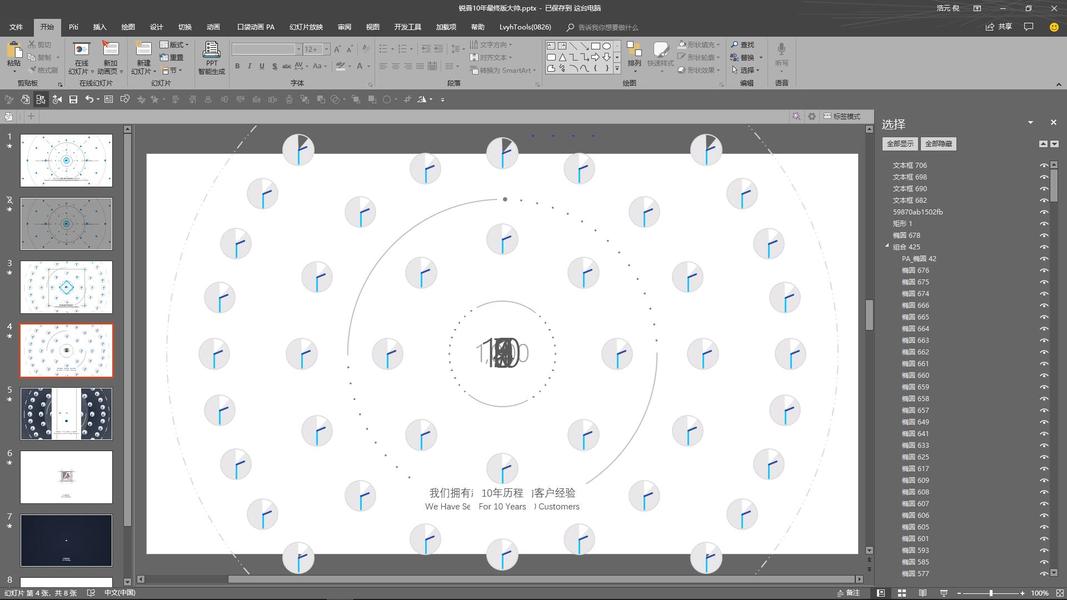Select slide 1 thumbnail

(66, 161)
